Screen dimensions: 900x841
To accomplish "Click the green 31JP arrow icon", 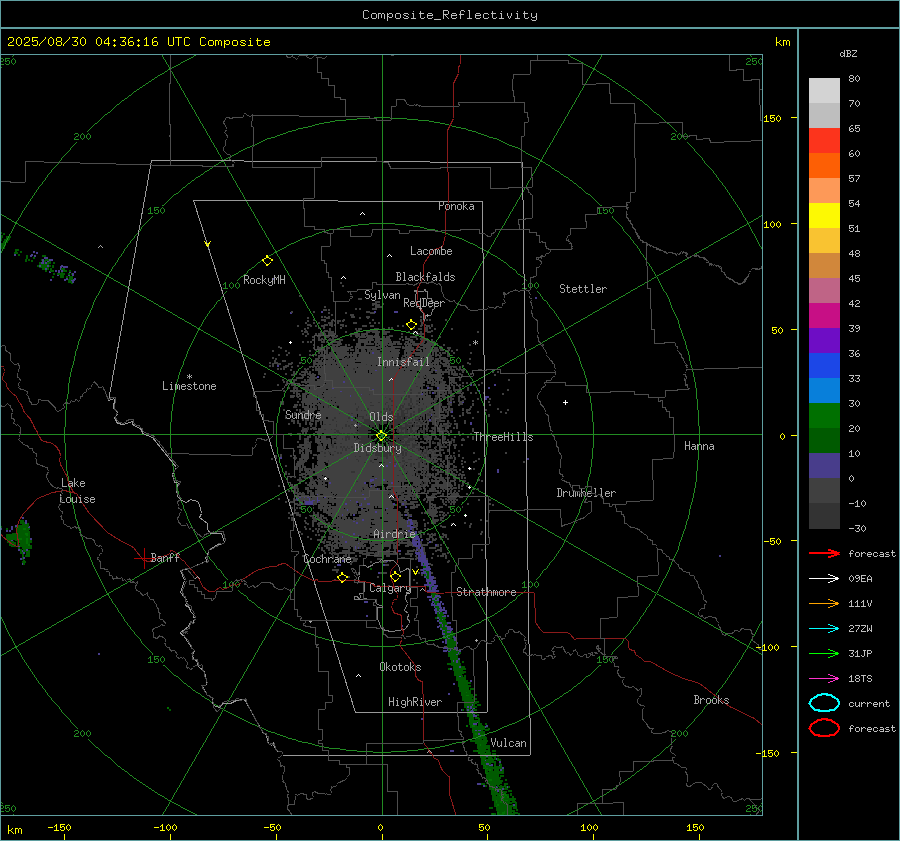I will 824,653.
